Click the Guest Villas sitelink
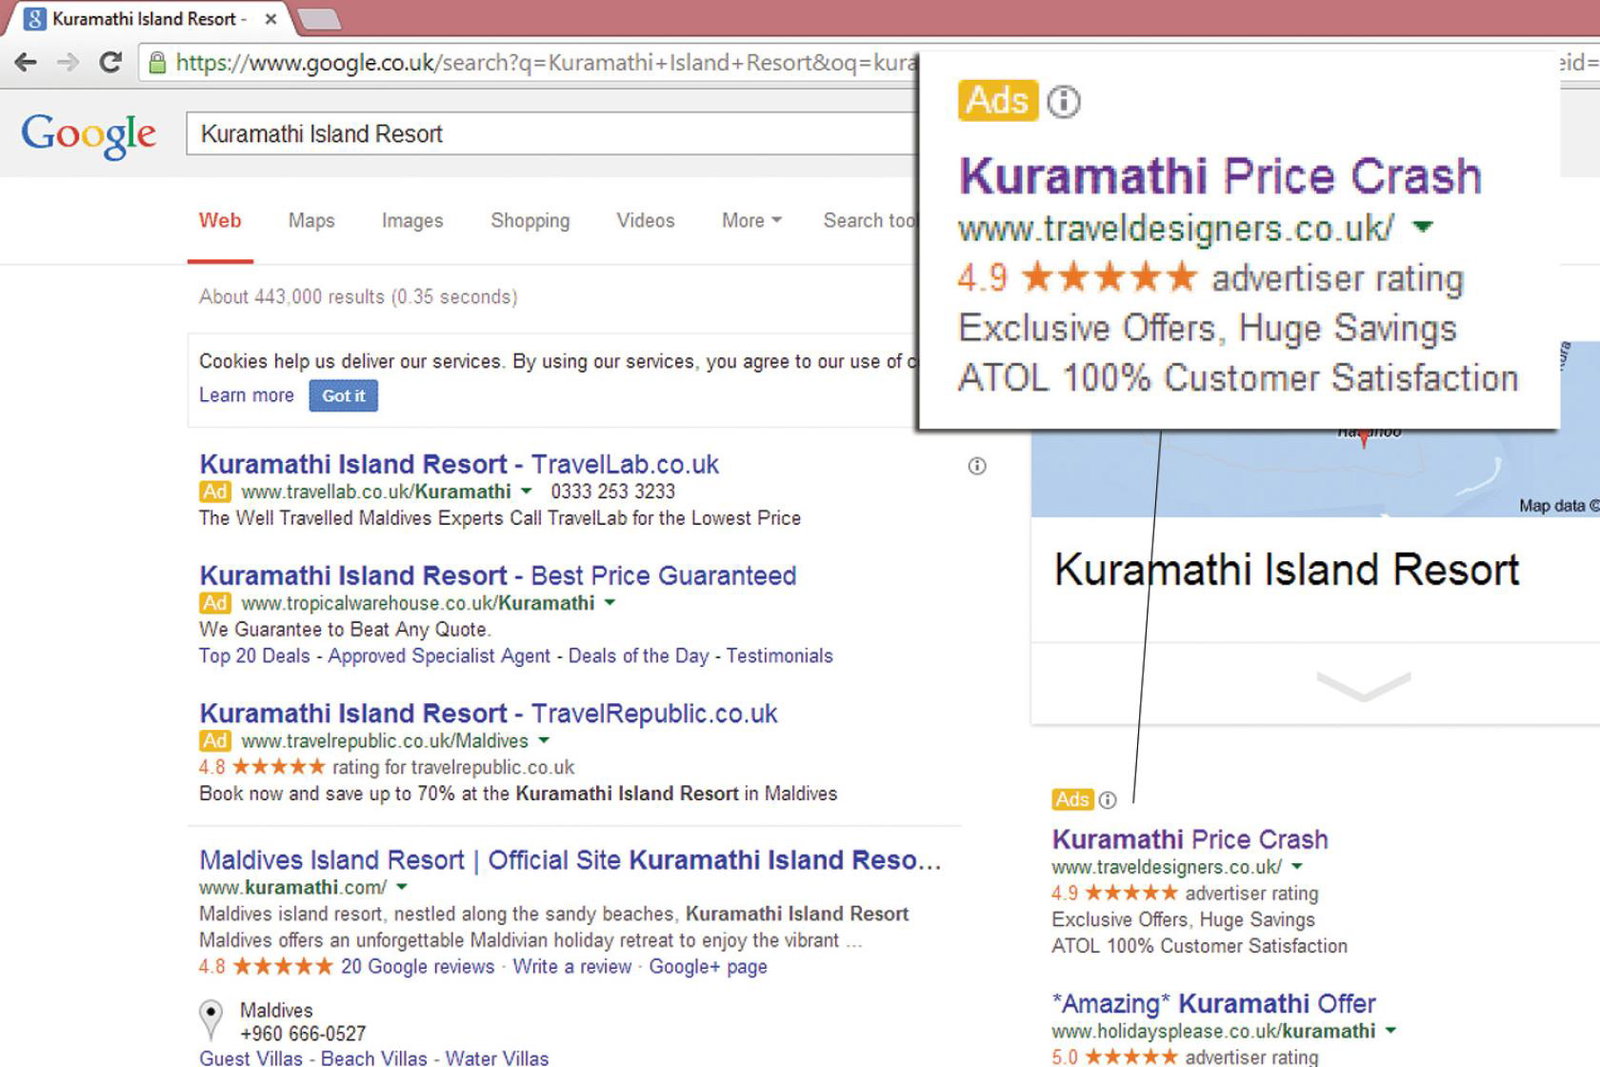1600x1067 pixels. 250,1058
